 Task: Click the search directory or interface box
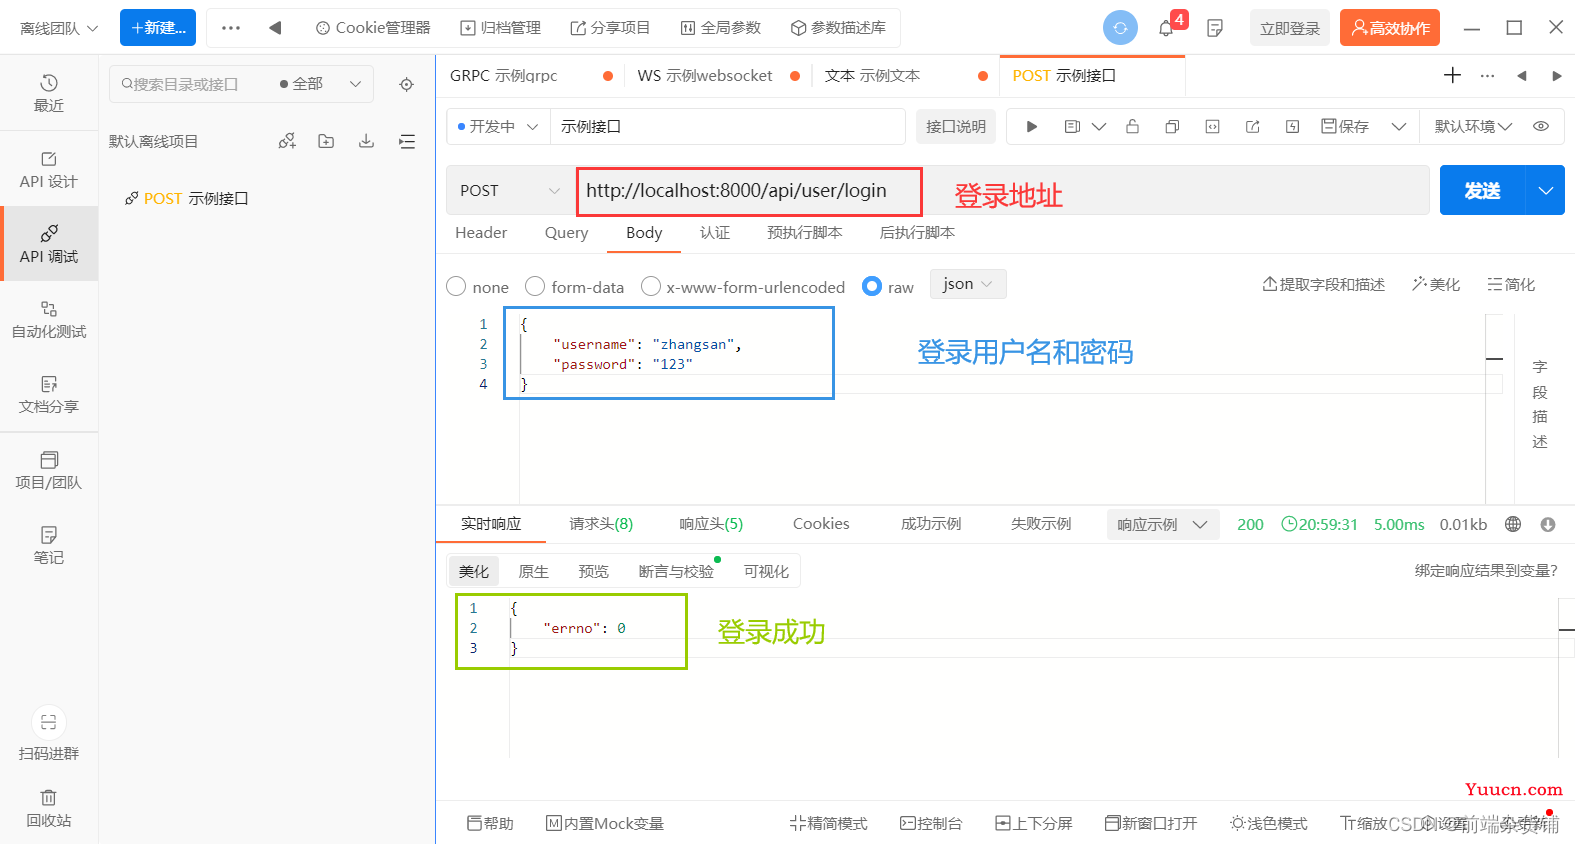pos(190,84)
